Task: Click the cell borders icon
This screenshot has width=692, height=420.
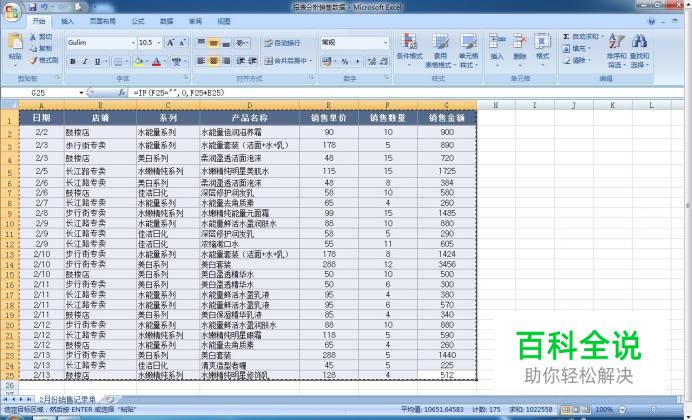Action: [x=118, y=62]
